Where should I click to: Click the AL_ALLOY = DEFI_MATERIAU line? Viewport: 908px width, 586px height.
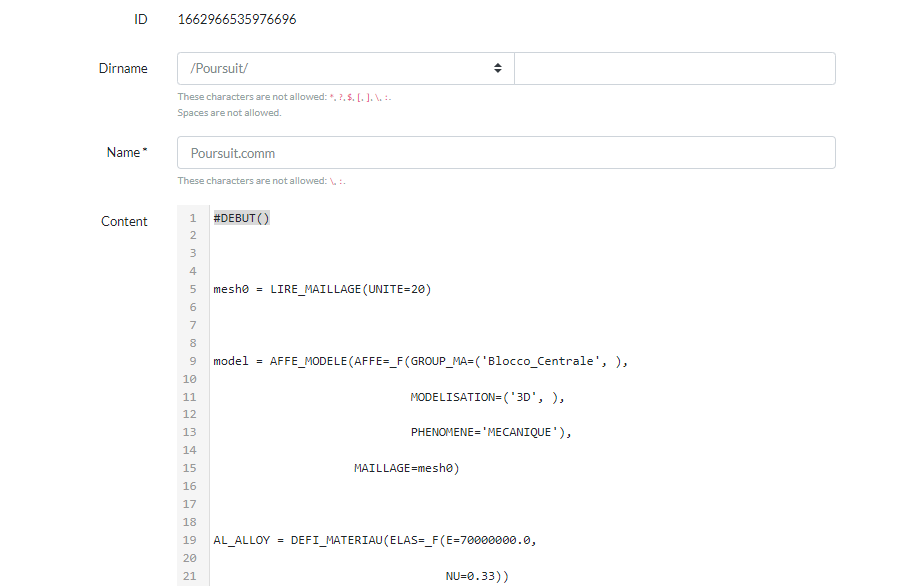tap(375, 540)
